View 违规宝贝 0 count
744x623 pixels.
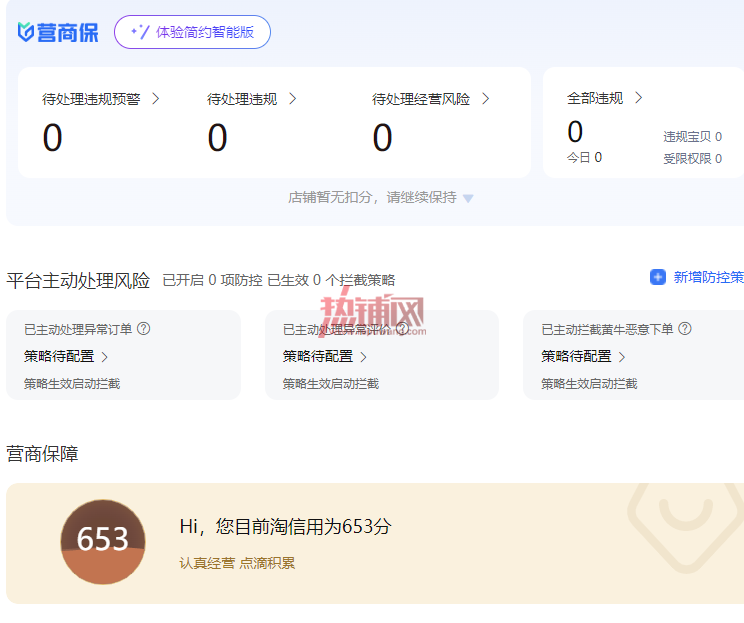click(x=692, y=137)
